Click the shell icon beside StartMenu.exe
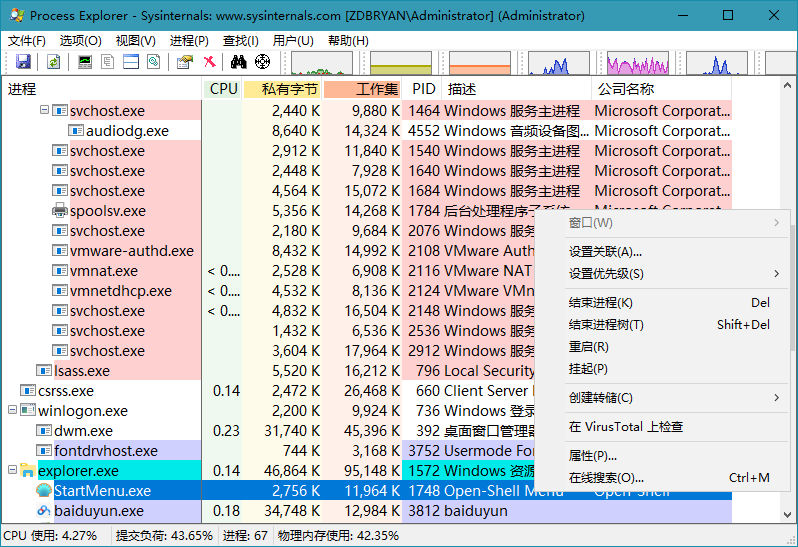798x547 pixels. point(44,491)
